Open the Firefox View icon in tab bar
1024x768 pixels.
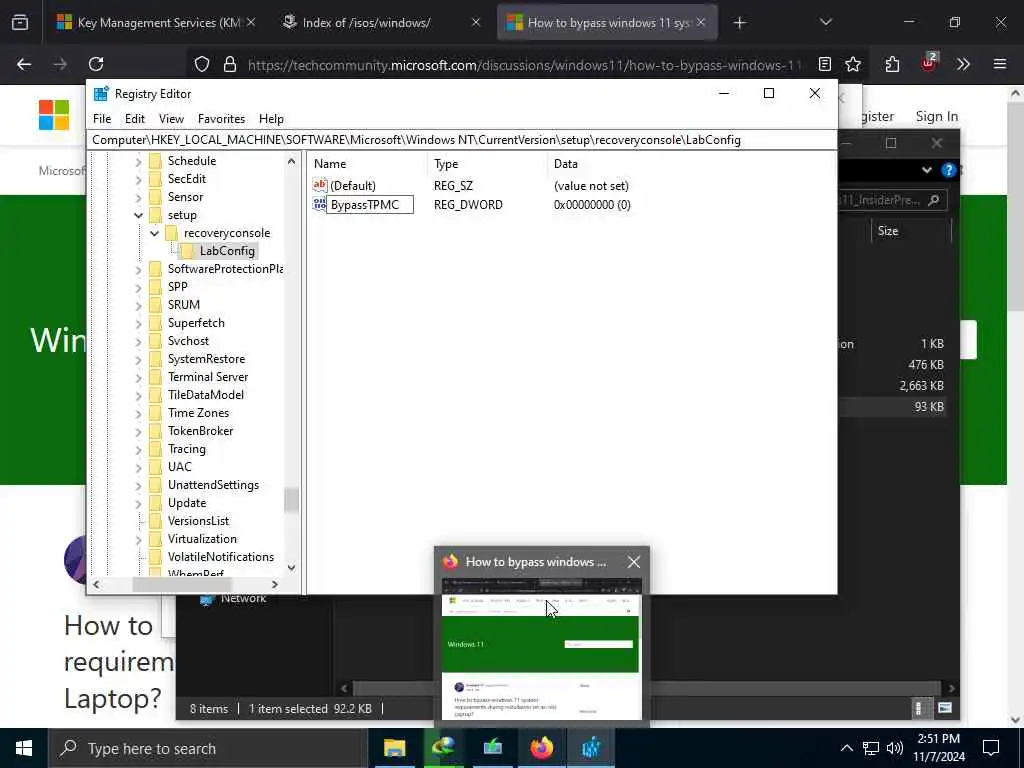20,23
